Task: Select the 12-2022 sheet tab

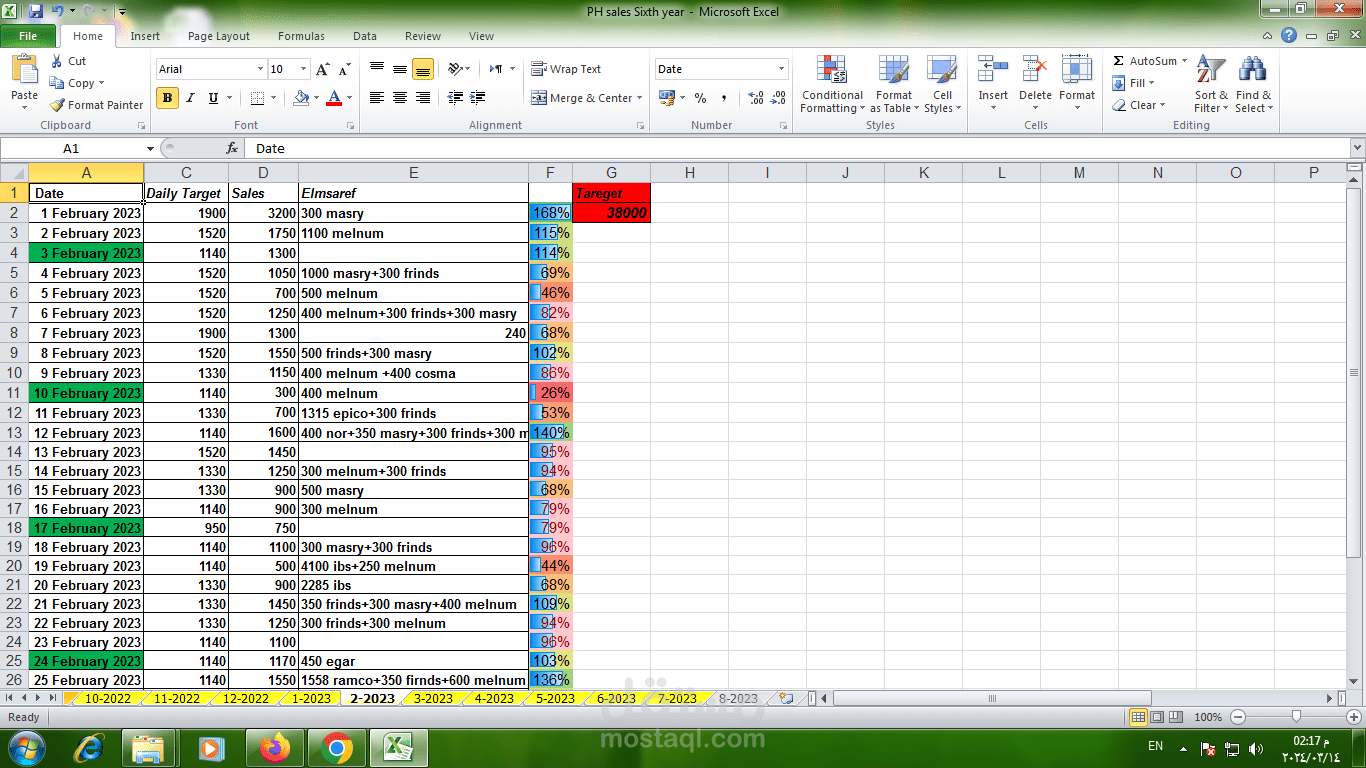Action: click(x=245, y=699)
